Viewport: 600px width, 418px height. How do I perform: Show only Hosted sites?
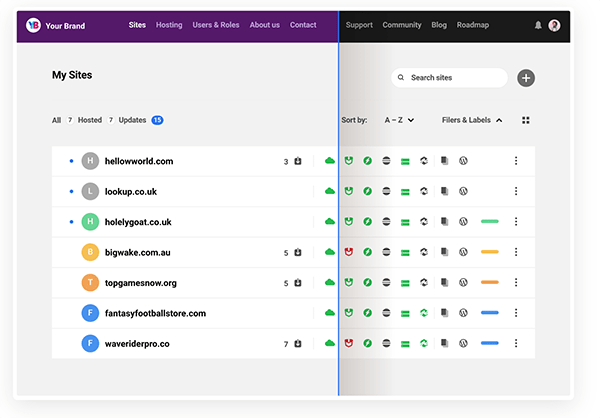coord(90,120)
